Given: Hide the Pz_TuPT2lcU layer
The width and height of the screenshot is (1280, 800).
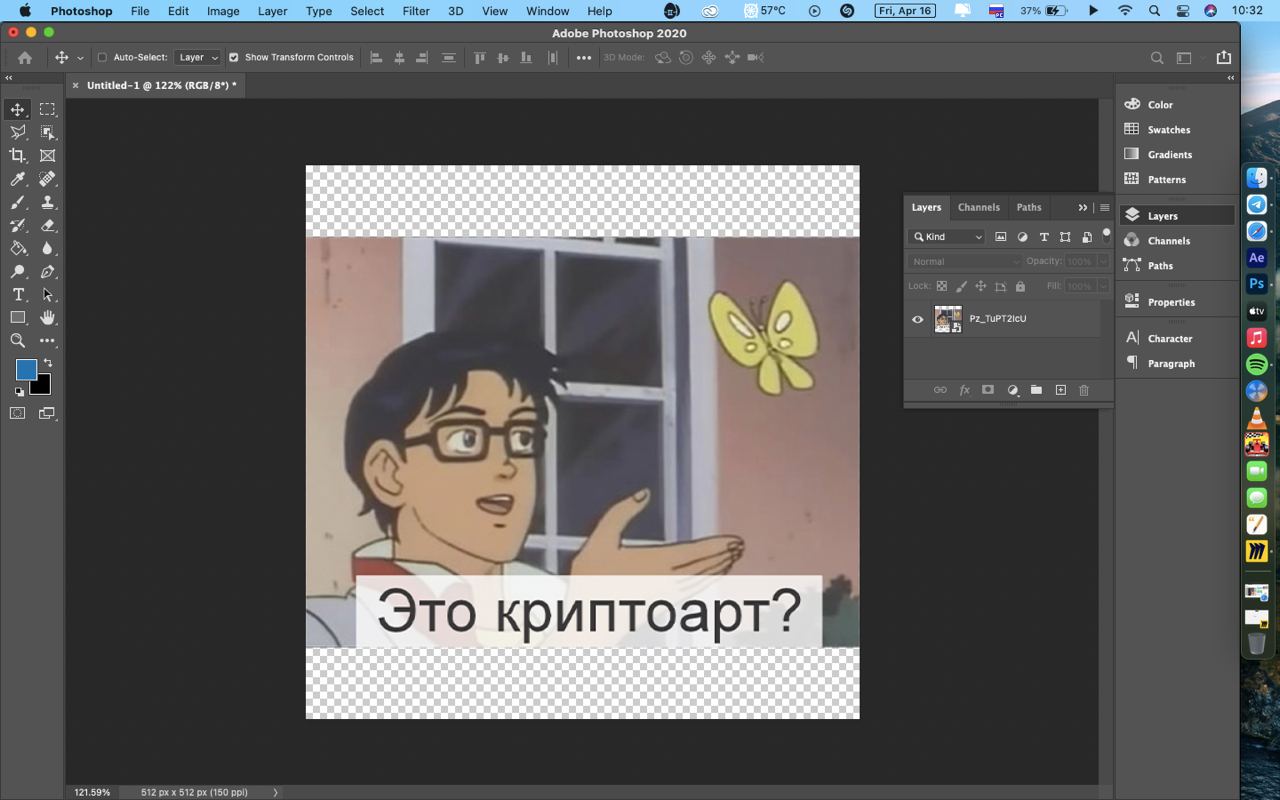Looking at the screenshot, I should tap(917, 319).
